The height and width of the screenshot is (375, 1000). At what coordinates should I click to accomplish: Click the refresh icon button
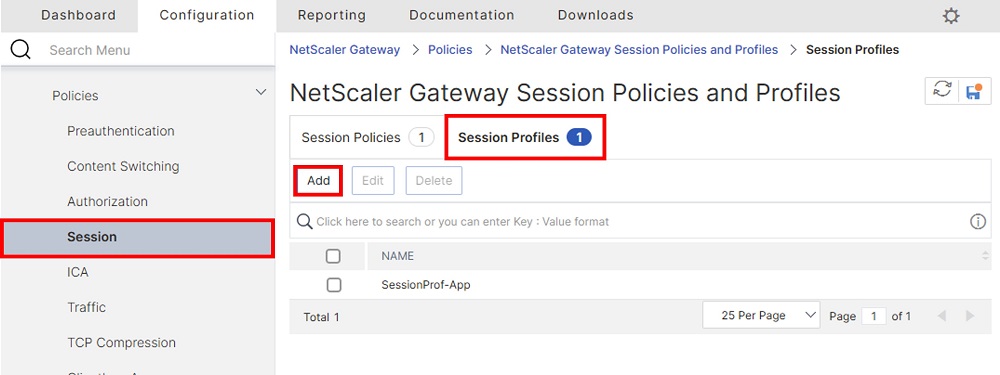[x=942, y=91]
